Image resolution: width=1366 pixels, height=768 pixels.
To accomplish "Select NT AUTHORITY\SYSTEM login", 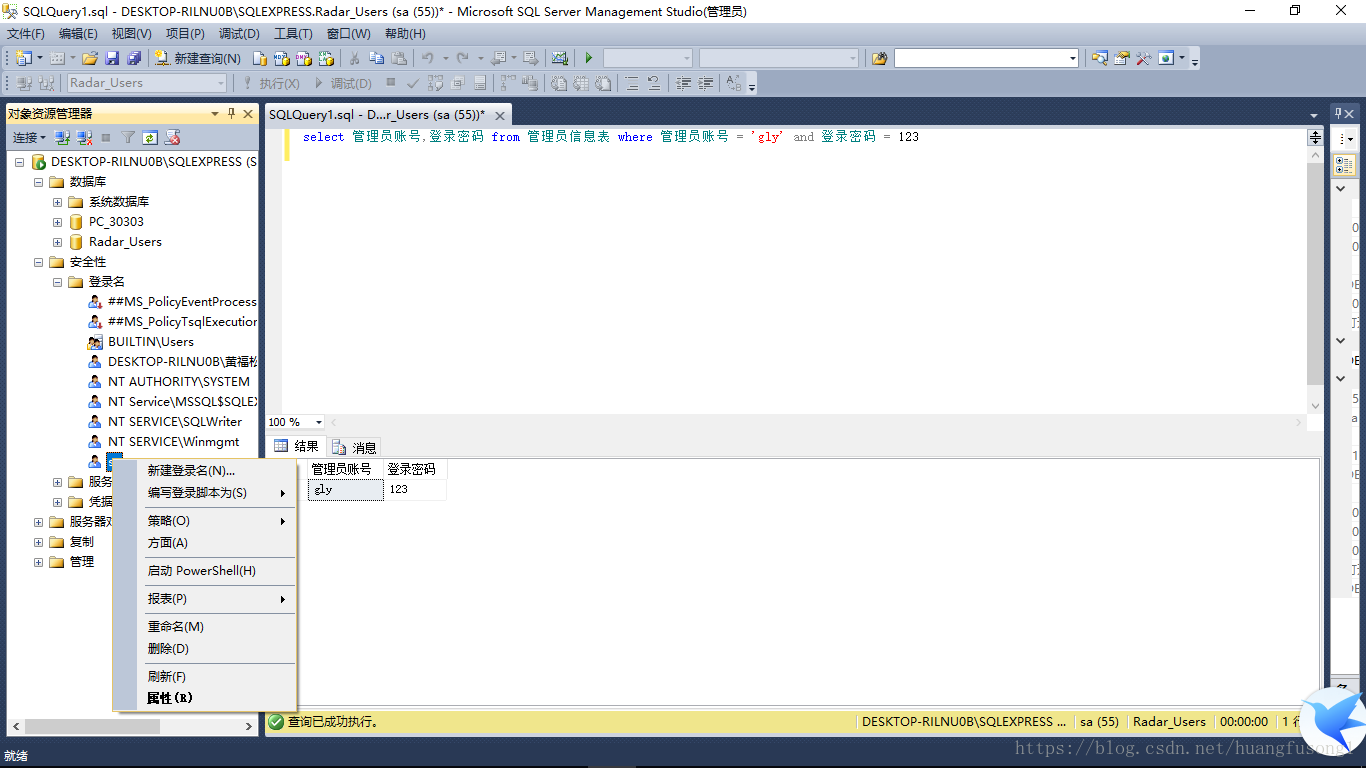I will coord(179,382).
